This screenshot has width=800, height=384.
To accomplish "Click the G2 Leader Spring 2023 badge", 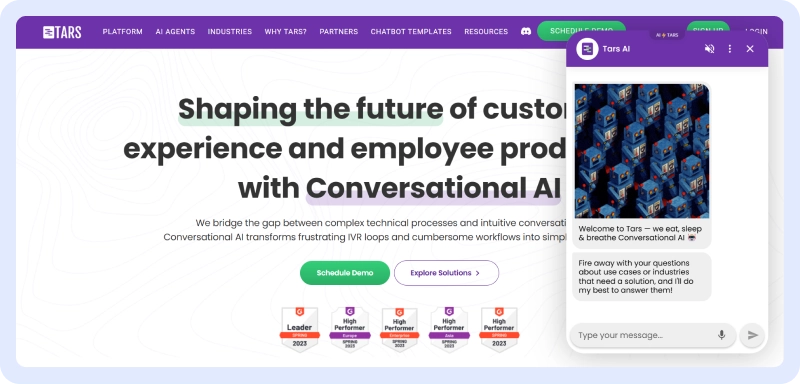I will 300,329.
